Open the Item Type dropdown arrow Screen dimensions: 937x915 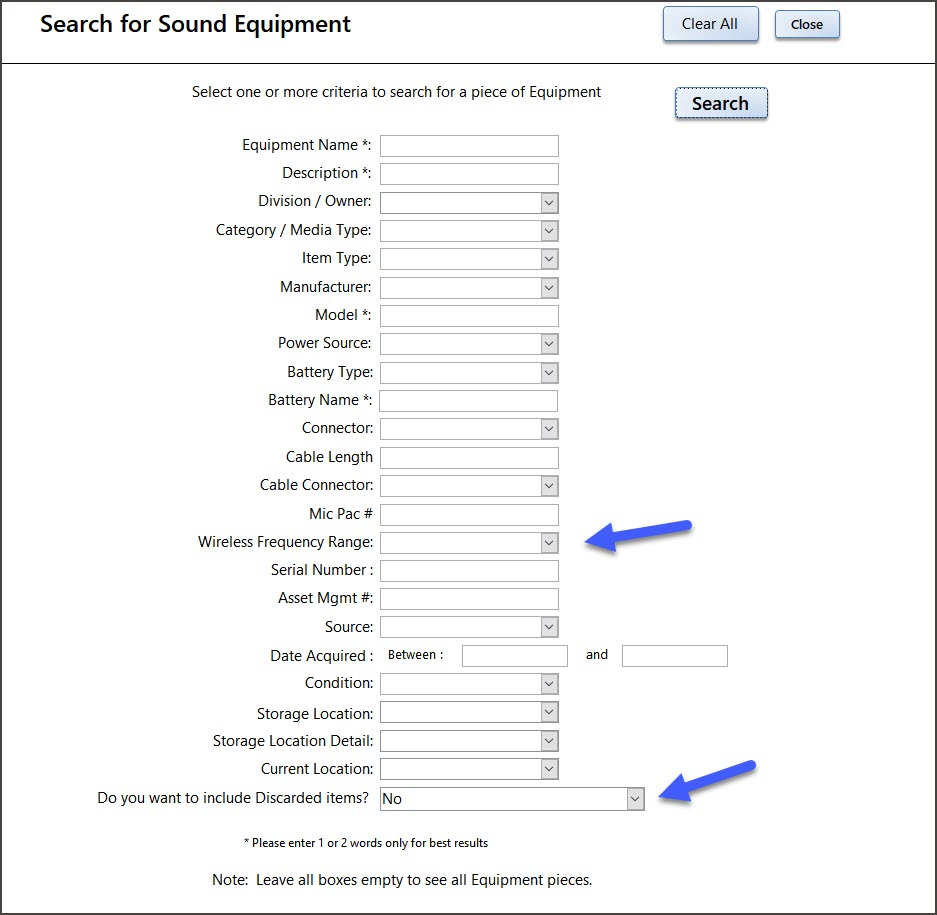(x=549, y=259)
